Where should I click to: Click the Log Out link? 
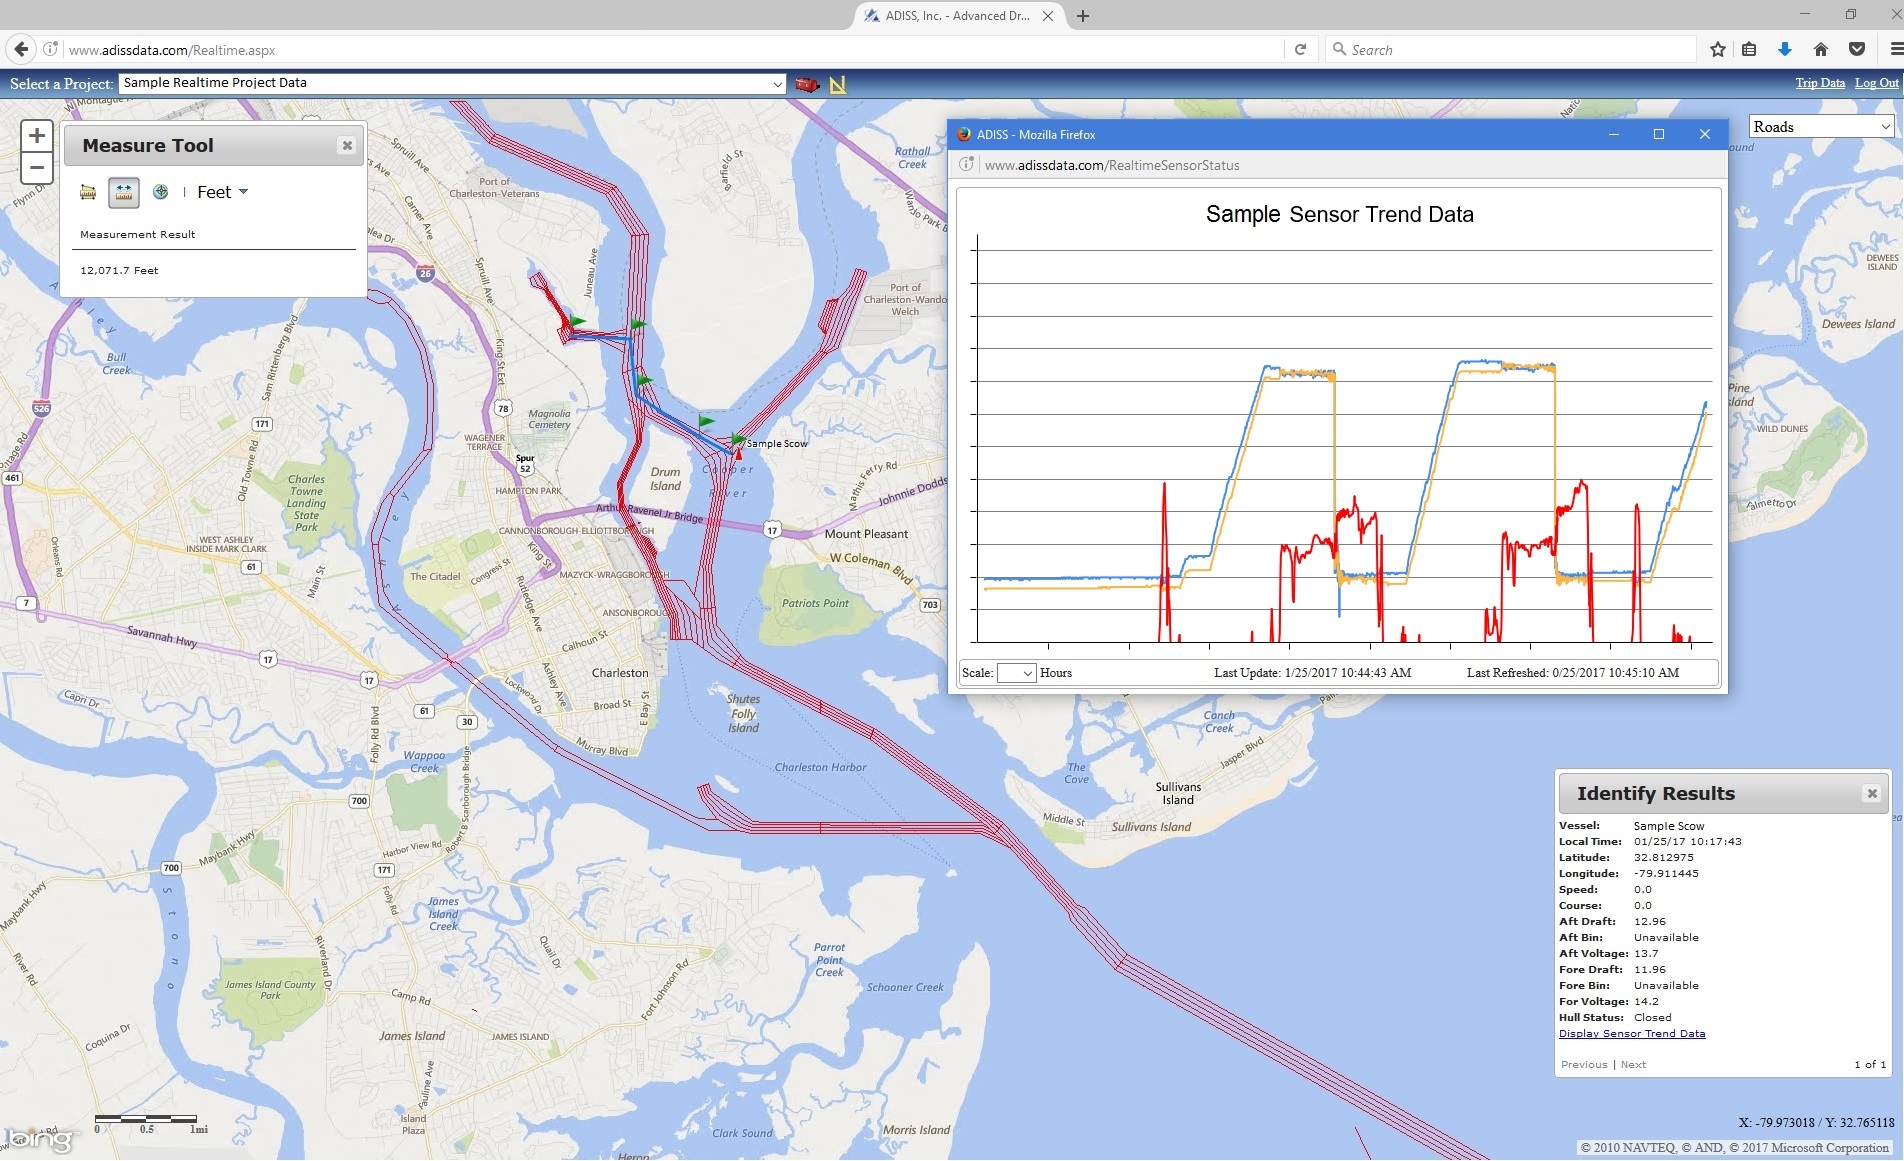tap(1877, 83)
